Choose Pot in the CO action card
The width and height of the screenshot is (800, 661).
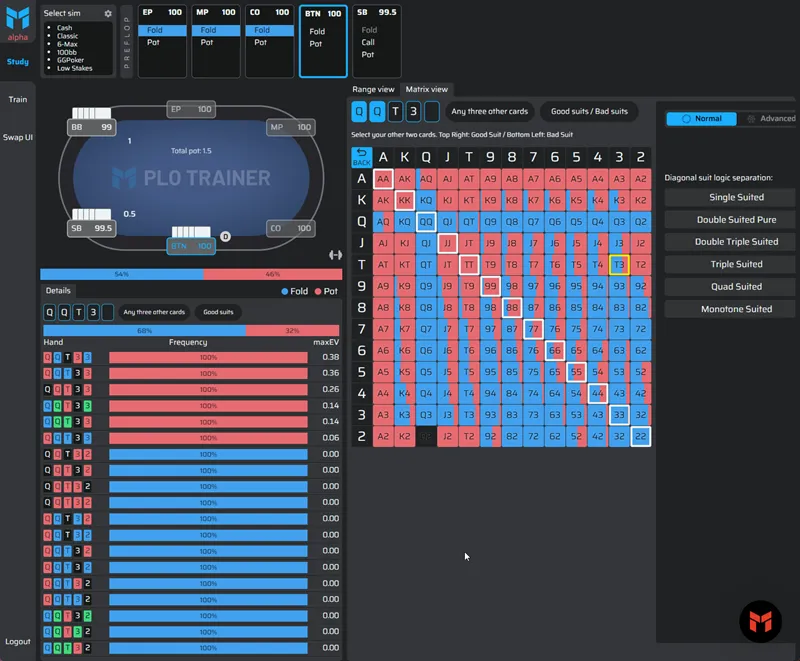tap(269, 42)
